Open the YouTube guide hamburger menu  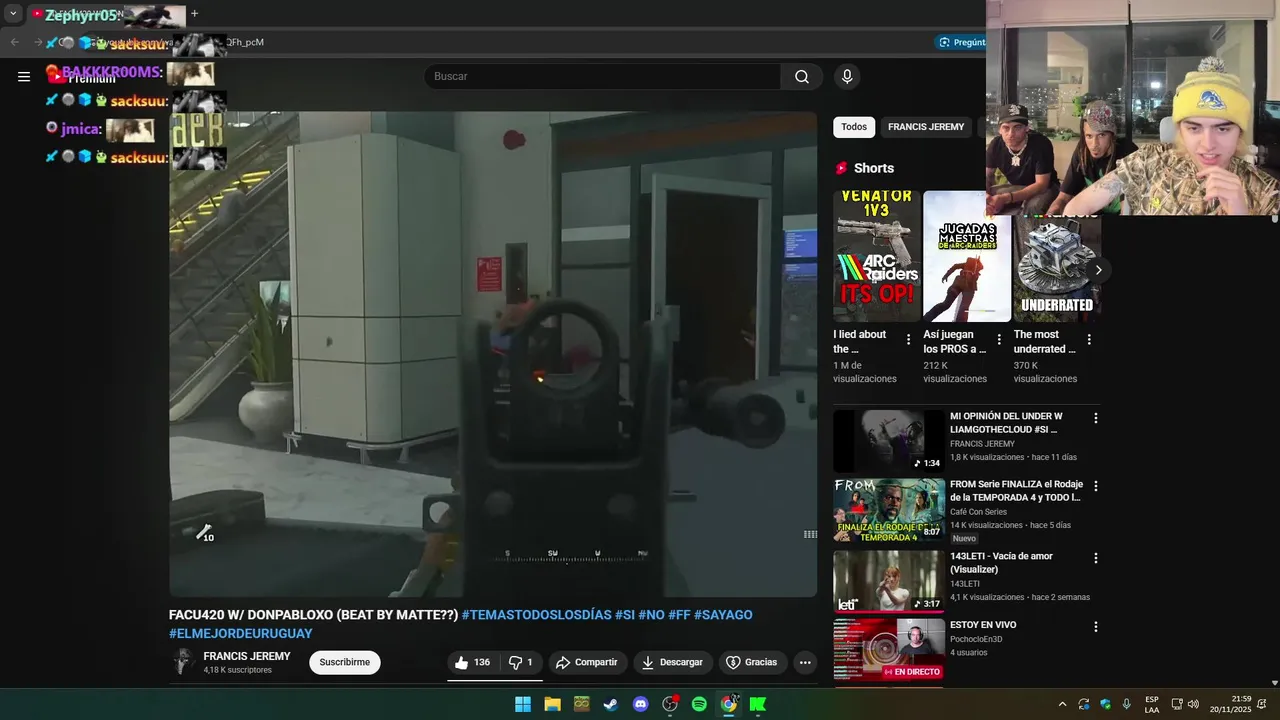24,76
